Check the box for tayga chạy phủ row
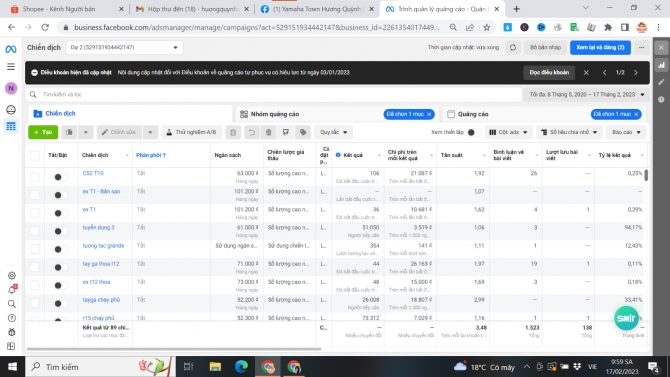 35,303
